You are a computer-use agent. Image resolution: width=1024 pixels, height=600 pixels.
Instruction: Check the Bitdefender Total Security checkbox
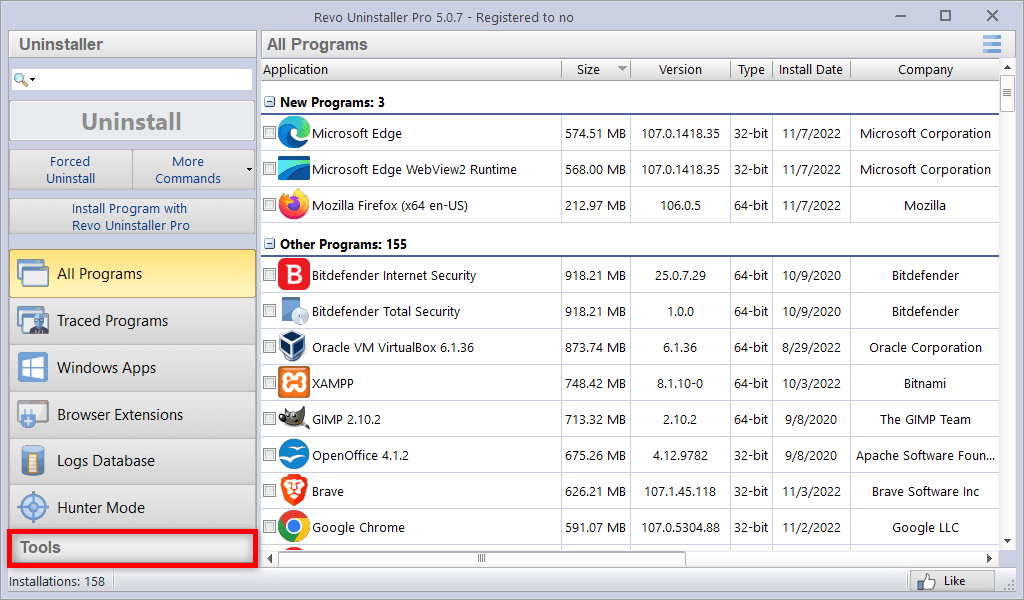click(x=269, y=310)
